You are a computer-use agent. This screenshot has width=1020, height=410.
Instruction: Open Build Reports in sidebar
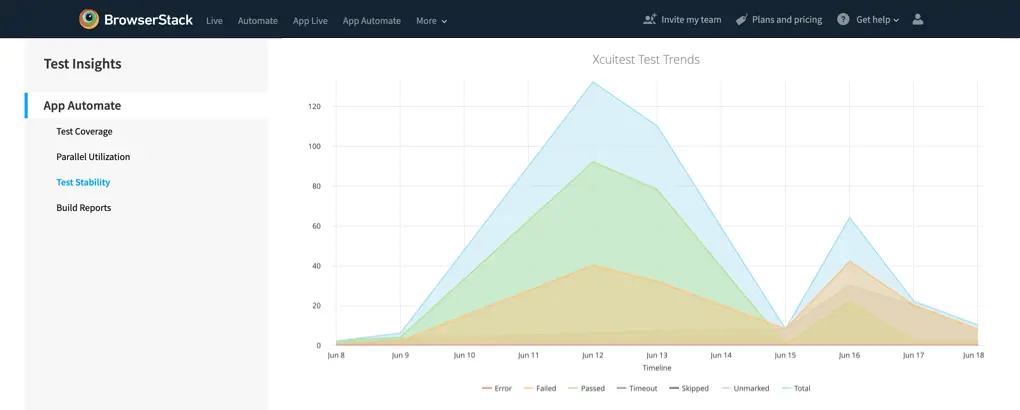pyautogui.click(x=83, y=208)
